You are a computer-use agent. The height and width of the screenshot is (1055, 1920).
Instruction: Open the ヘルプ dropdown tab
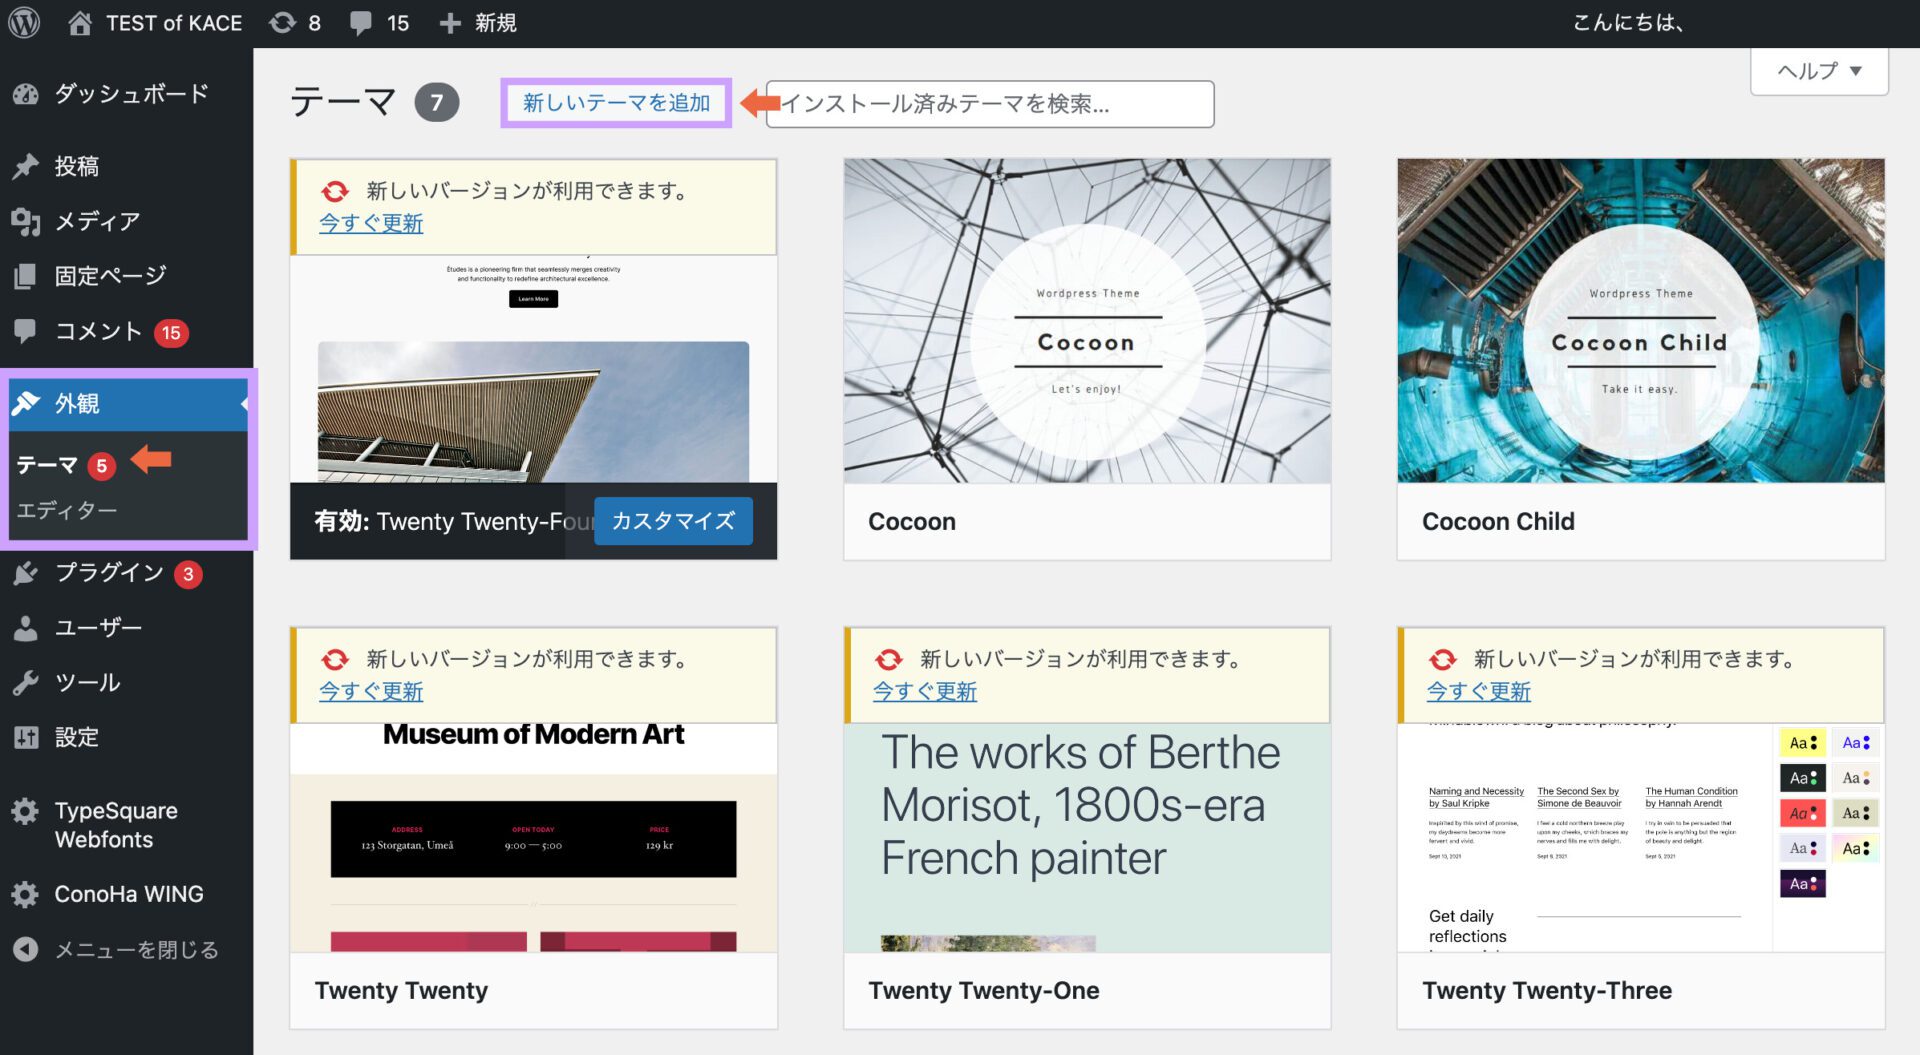[x=1819, y=71]
